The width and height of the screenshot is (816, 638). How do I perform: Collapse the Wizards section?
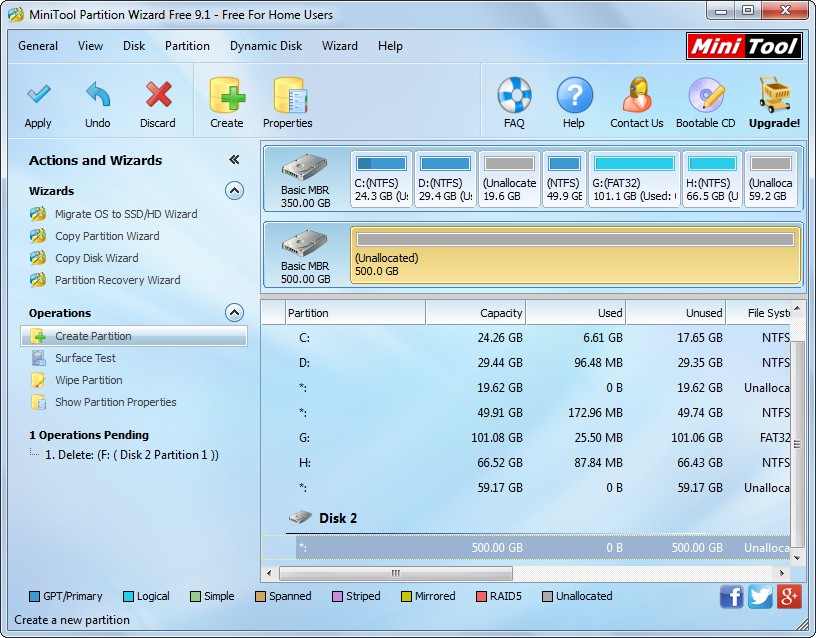234,191
